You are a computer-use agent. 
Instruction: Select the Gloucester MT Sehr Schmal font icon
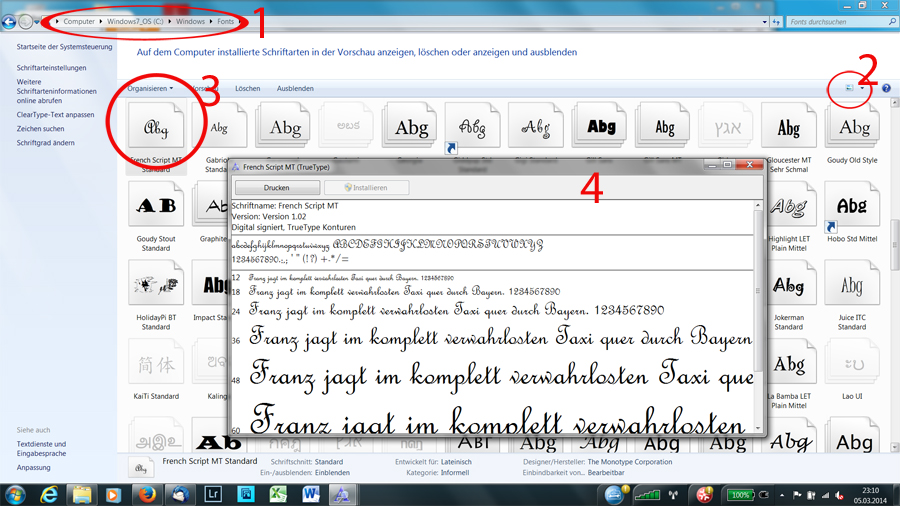(789, 126)
